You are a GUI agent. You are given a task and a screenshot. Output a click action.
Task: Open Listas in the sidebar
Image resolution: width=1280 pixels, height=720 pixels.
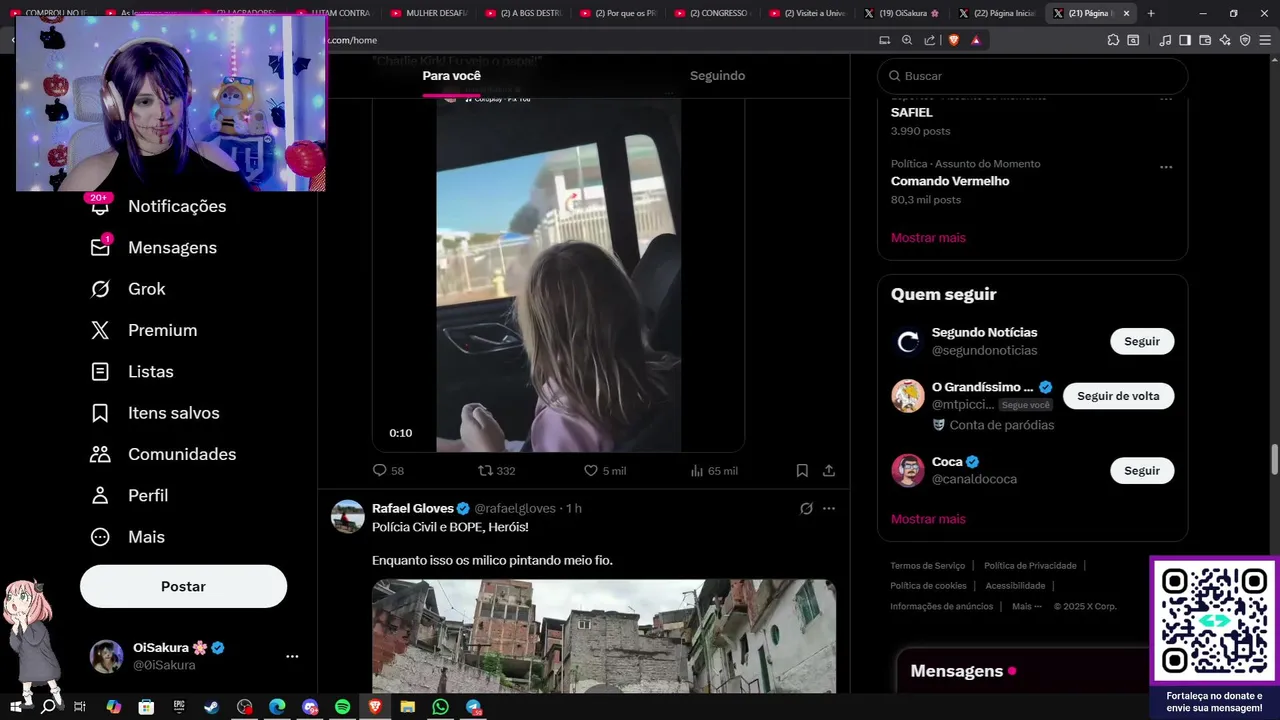(132, 371)
